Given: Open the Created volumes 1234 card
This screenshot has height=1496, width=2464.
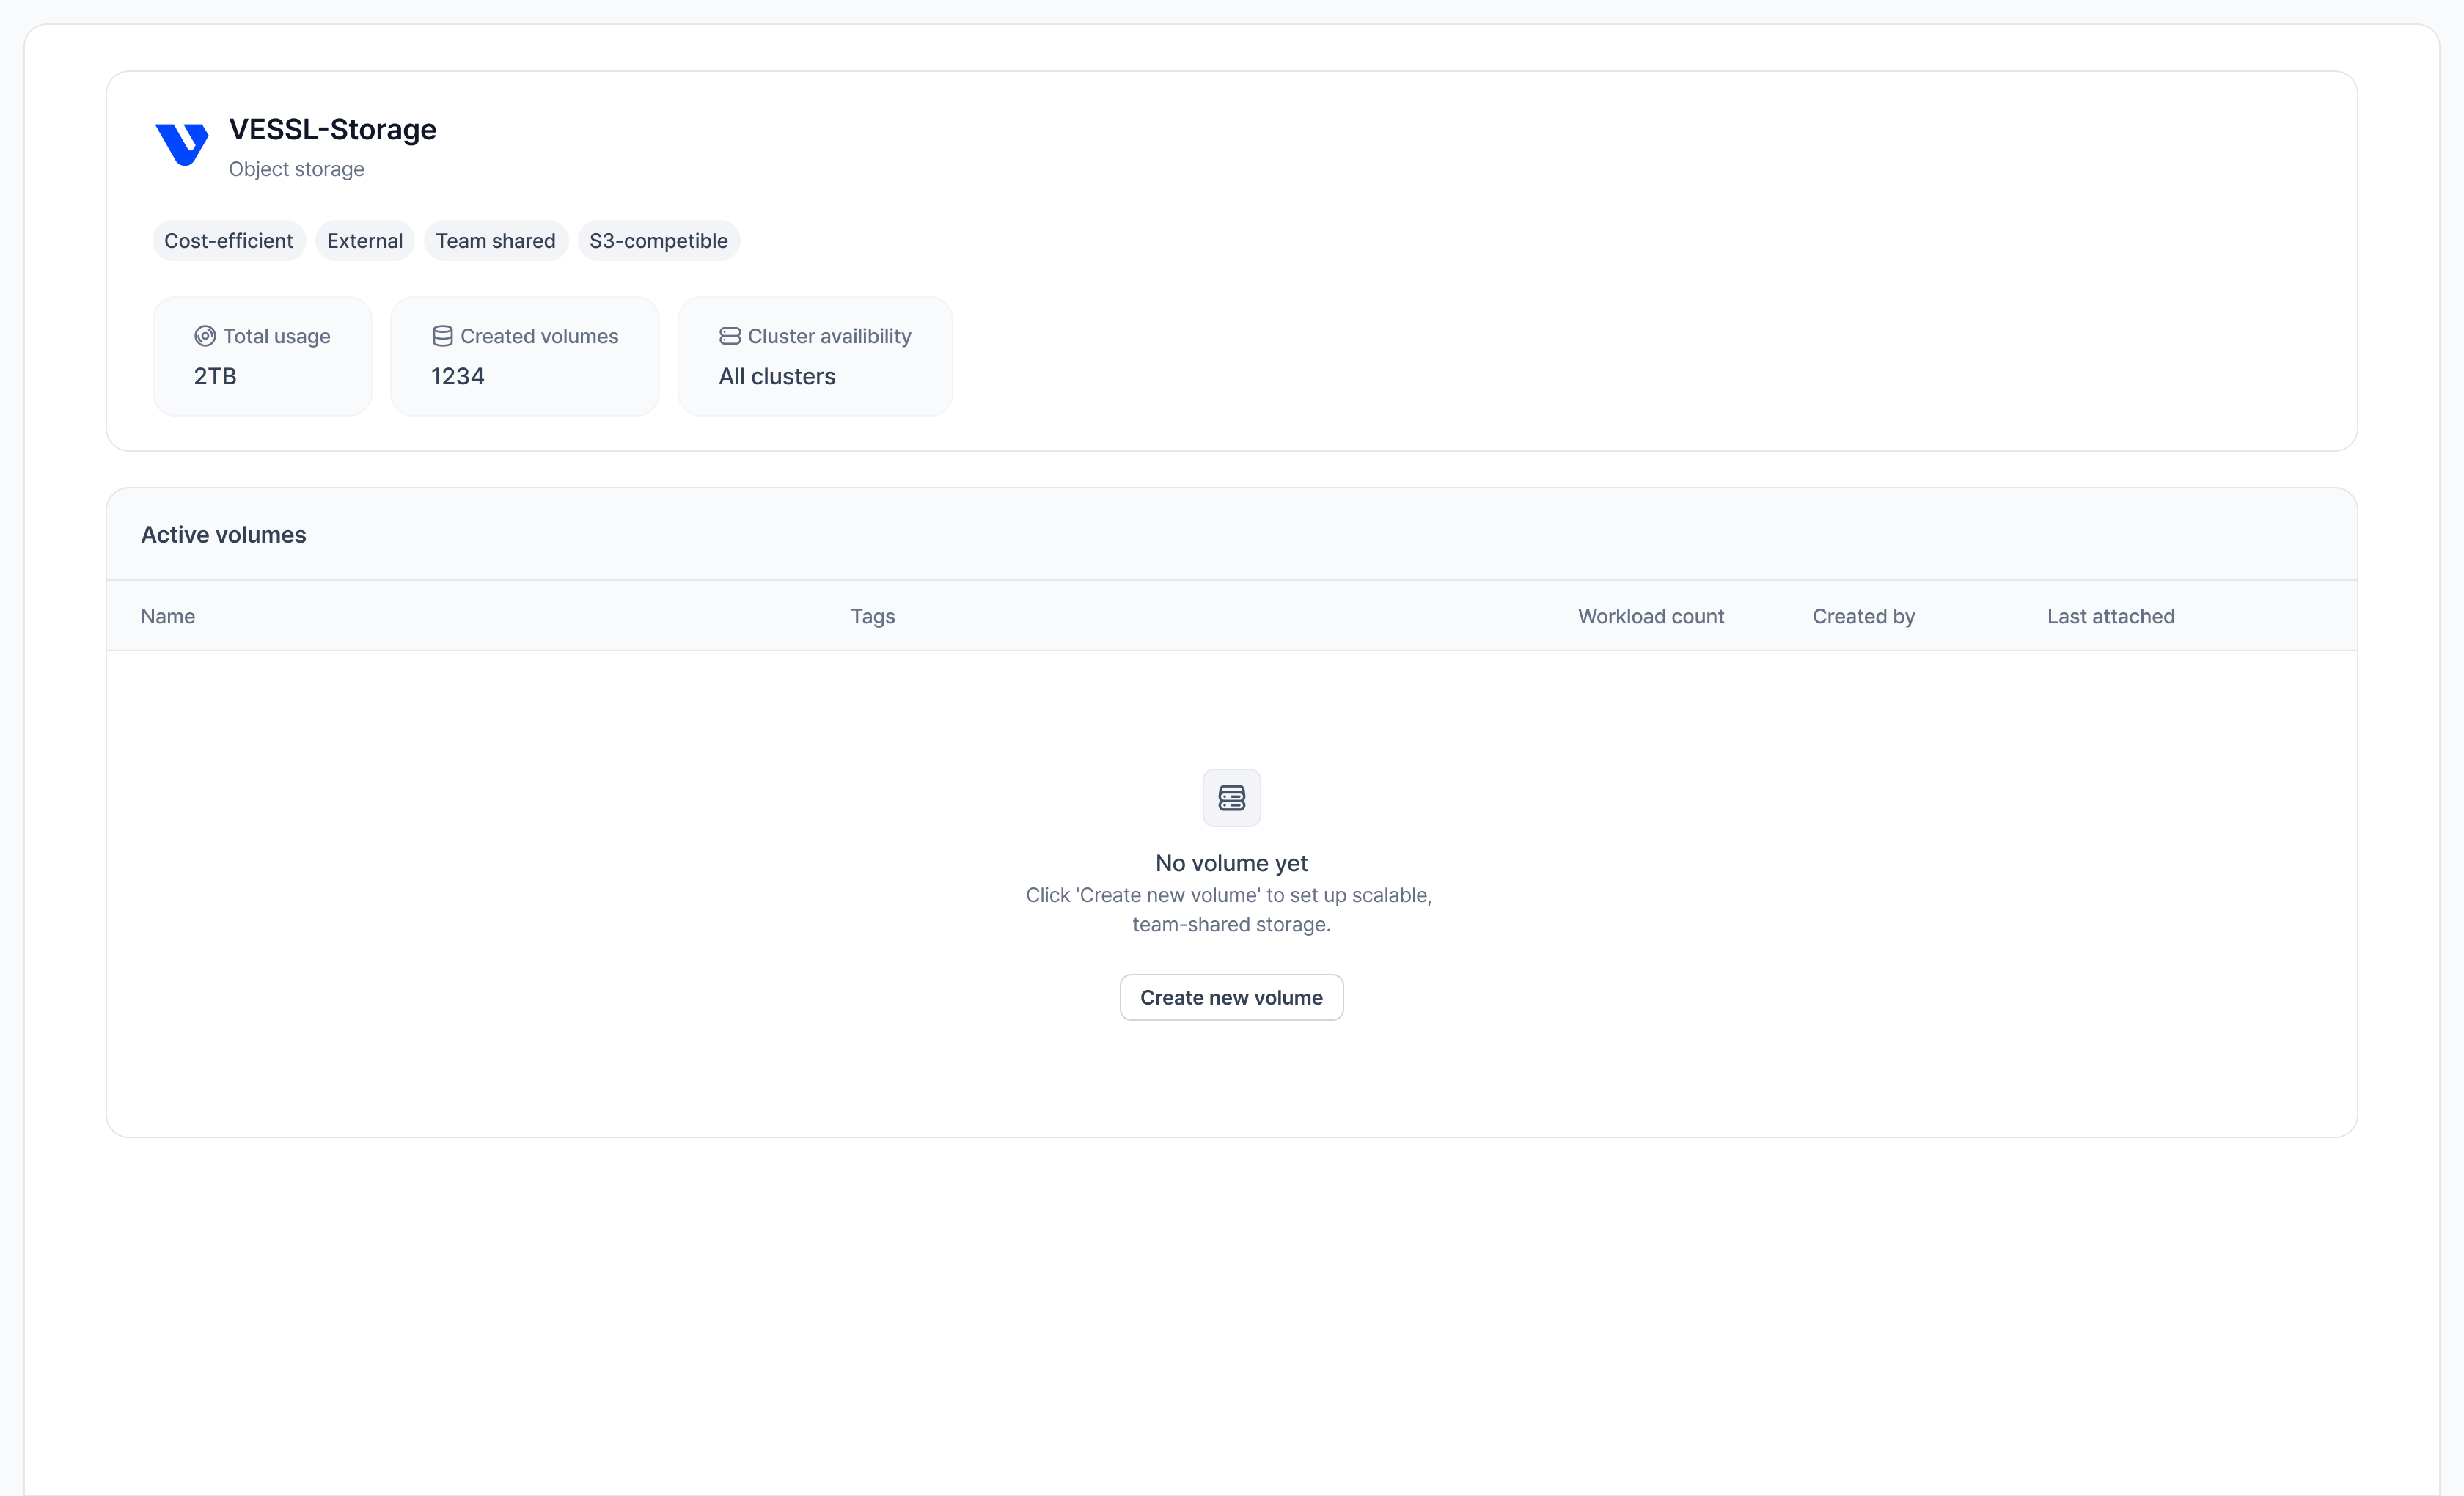Looking at the screenshot, I should (525, 356).
